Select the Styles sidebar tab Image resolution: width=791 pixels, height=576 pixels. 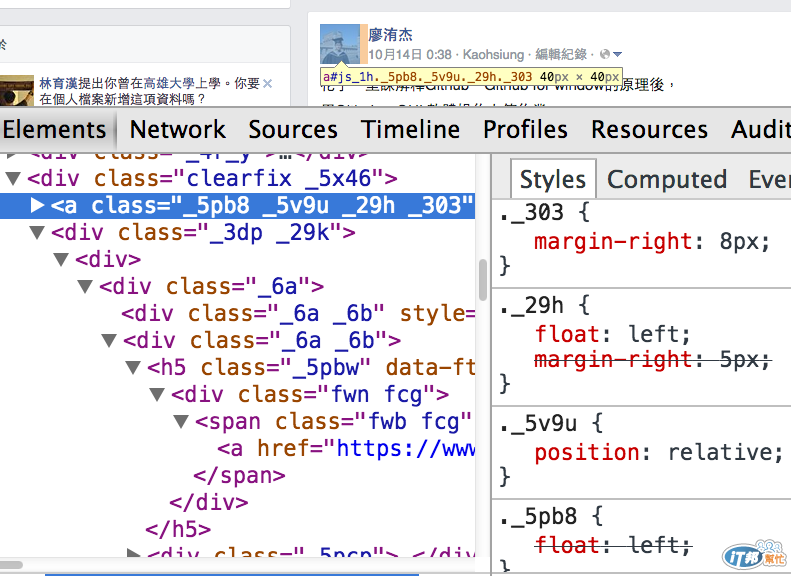[553, 179]
